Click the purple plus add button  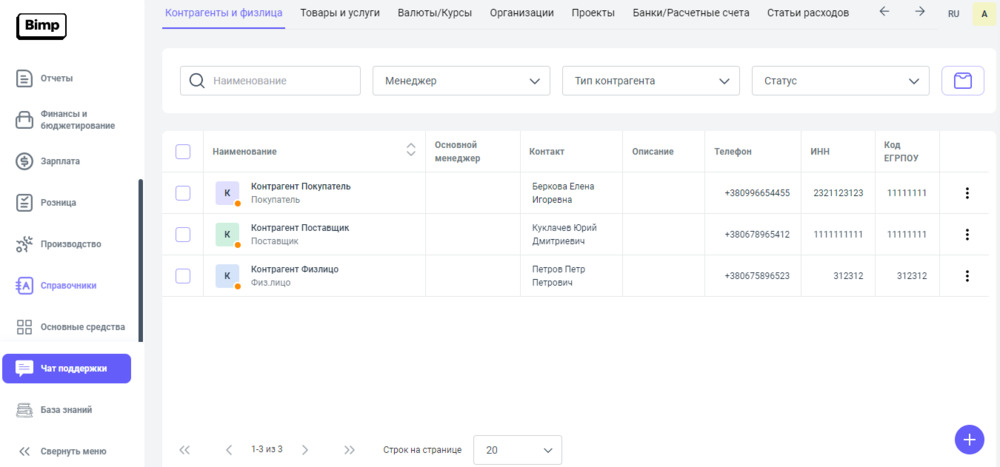968,439
